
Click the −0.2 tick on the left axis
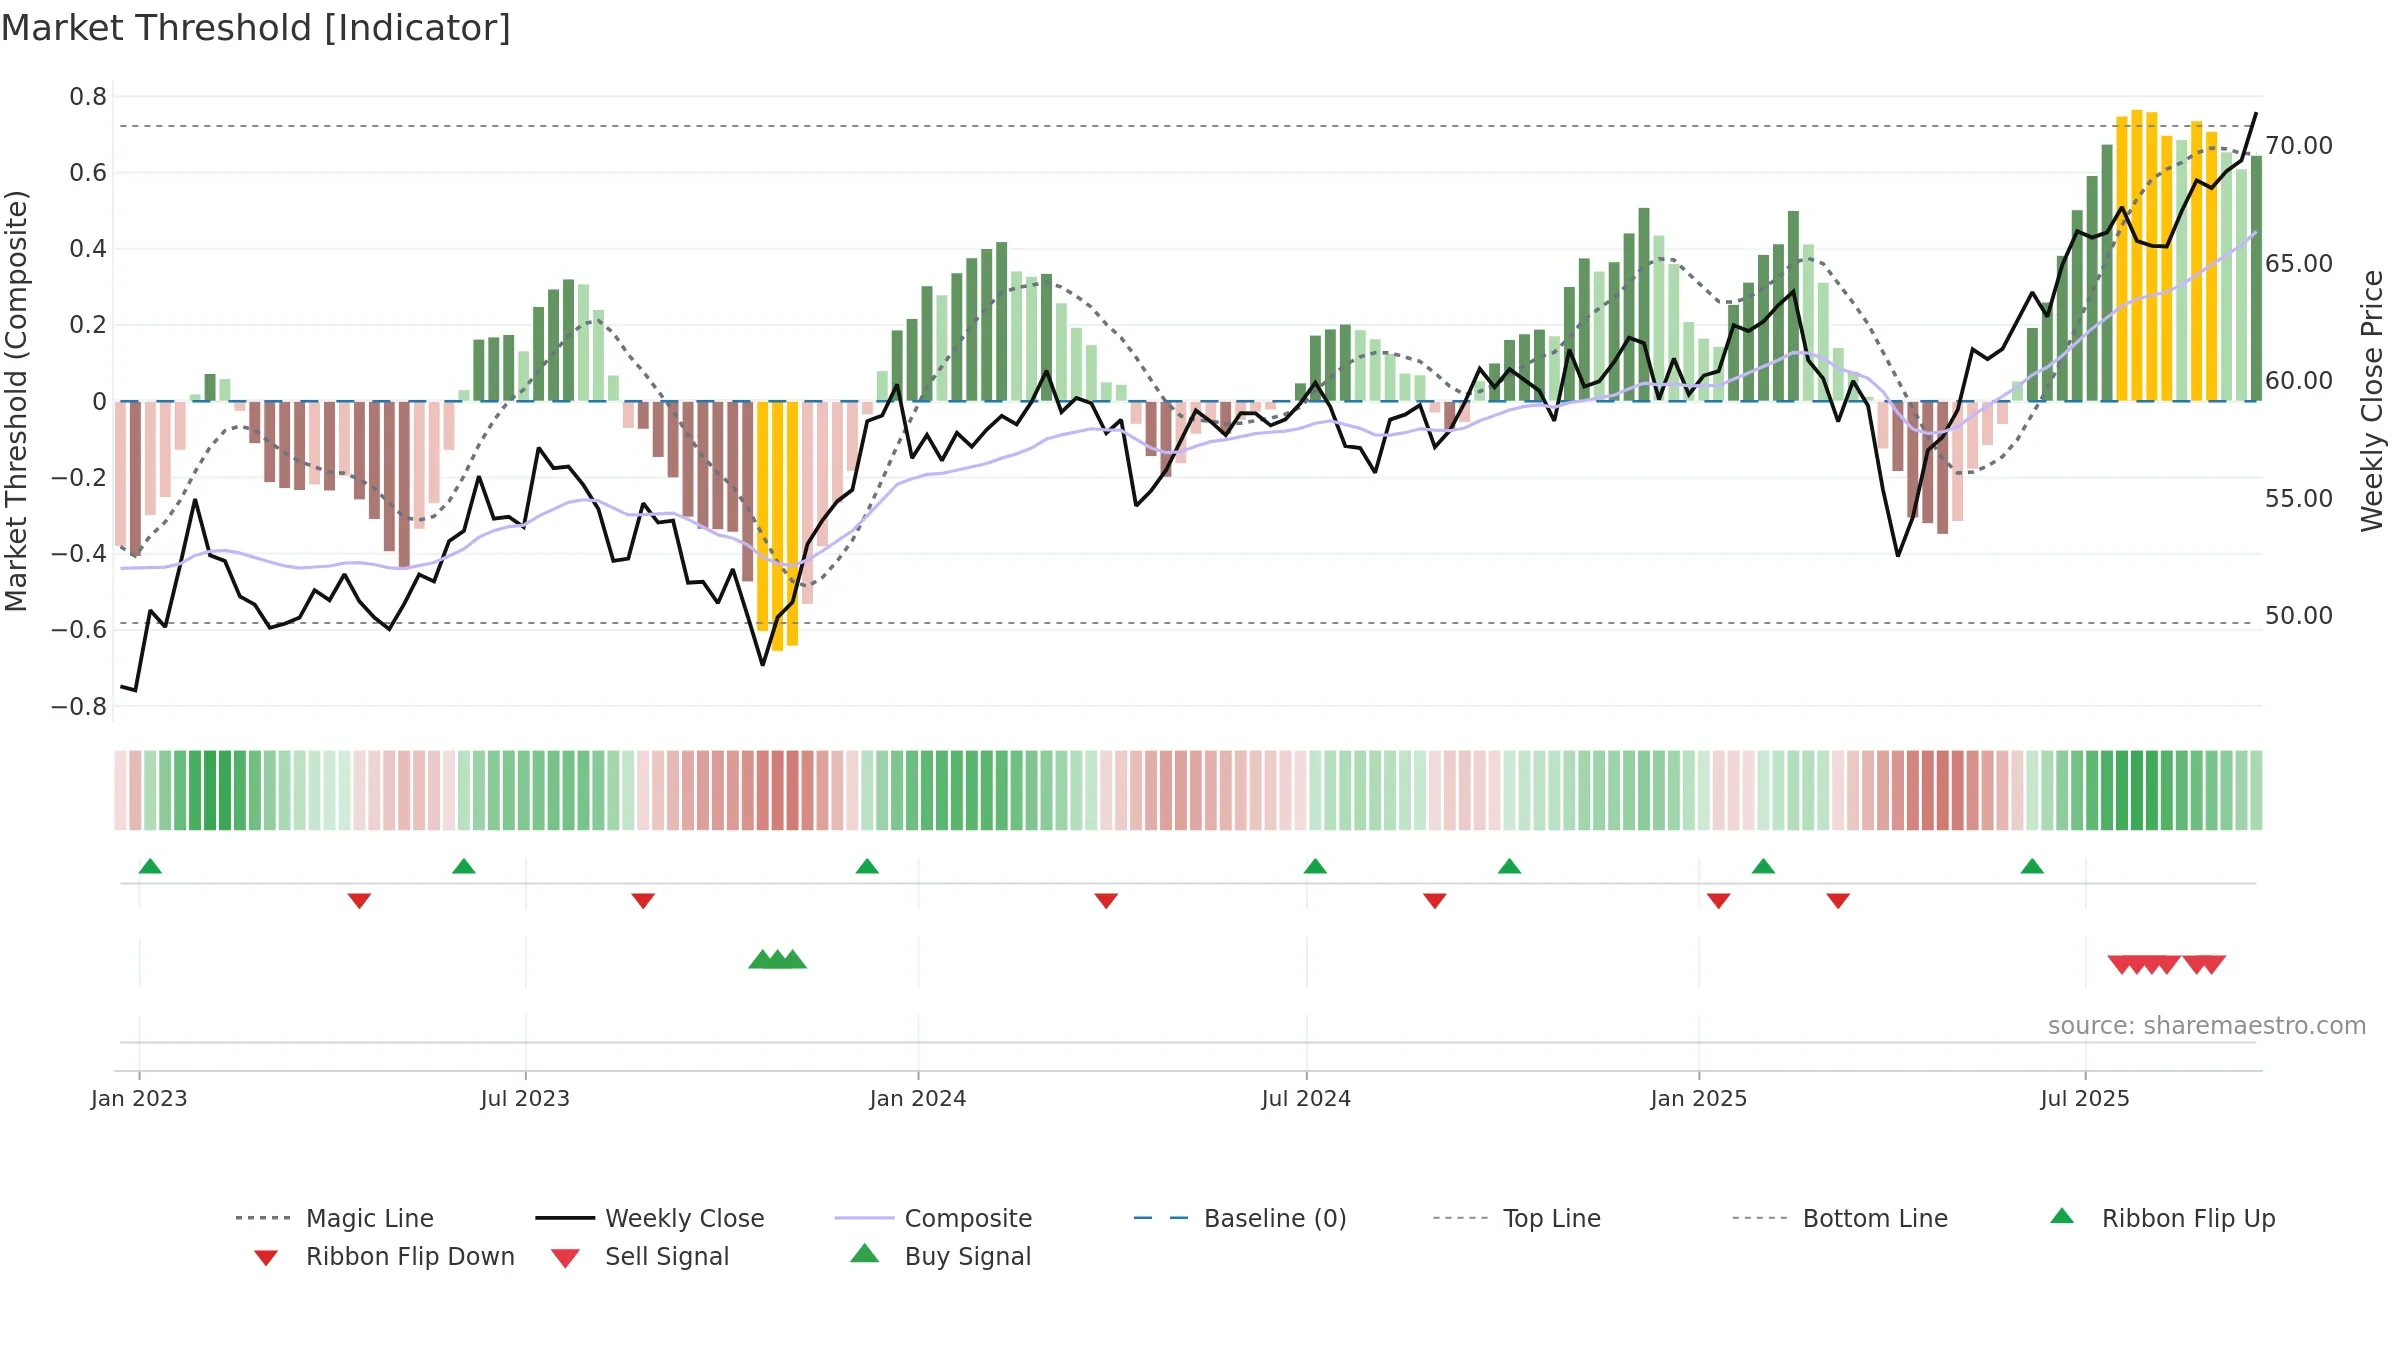(79, 477)
